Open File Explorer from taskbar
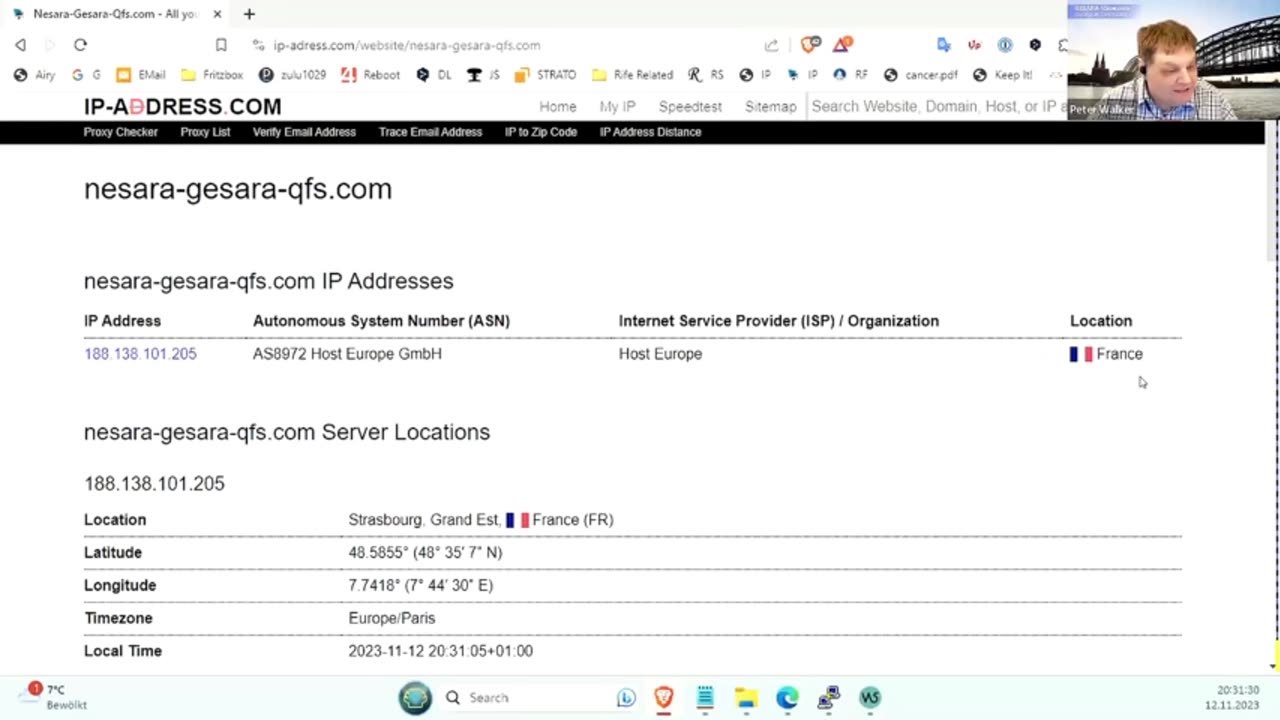 click(746, 698)
